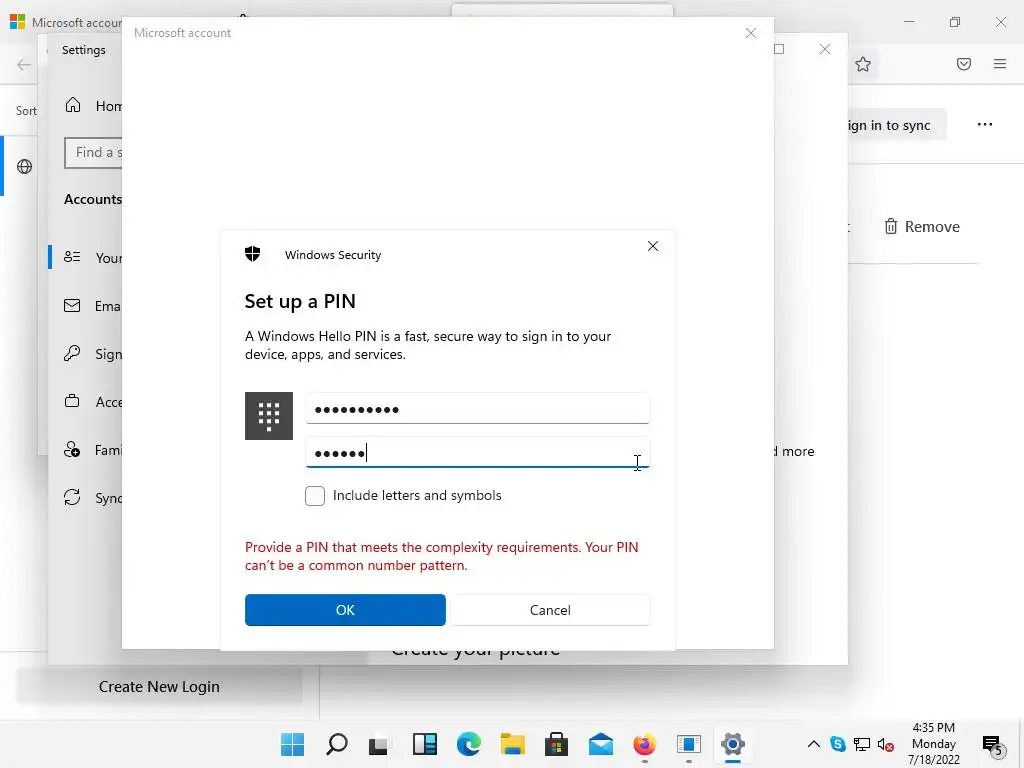Open Email & accounts settings item
Image resolution: width=1024 pixels, height=768 pixels.
(93, 306)
